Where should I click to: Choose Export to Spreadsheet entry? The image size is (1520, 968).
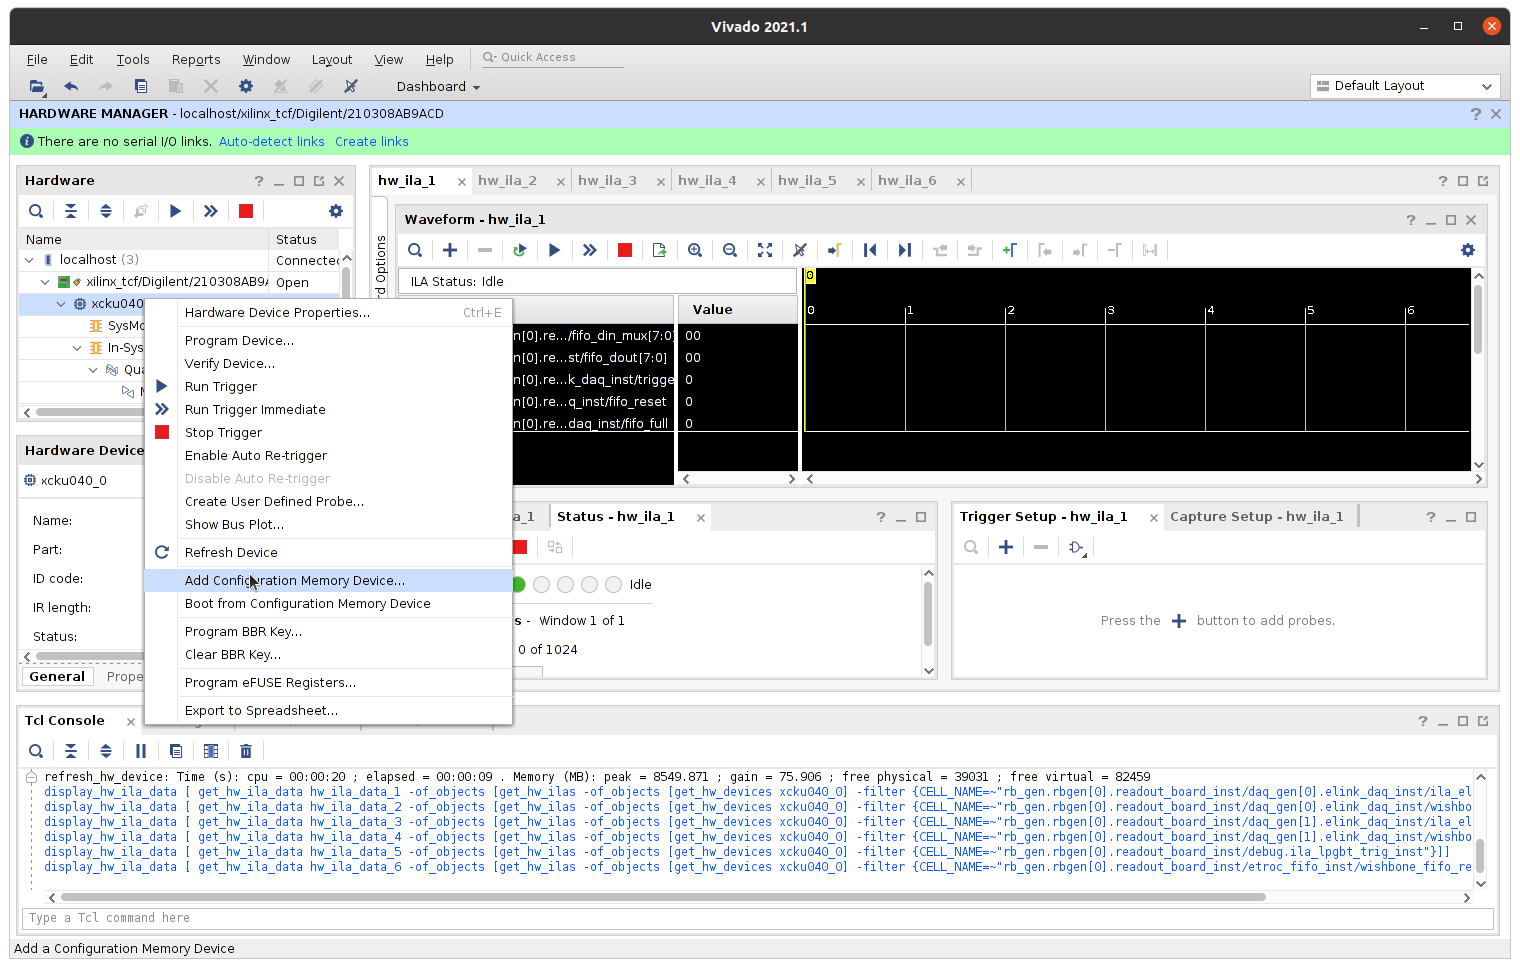(328, 711)
